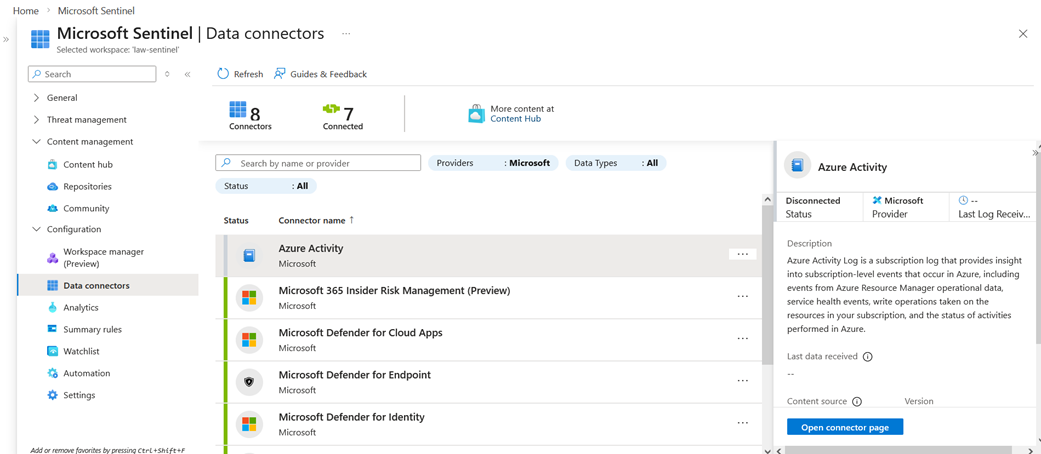Screen dimensions: 1041x454
Task: Go to Home breadcrumb
Action: tap(26, 11)
